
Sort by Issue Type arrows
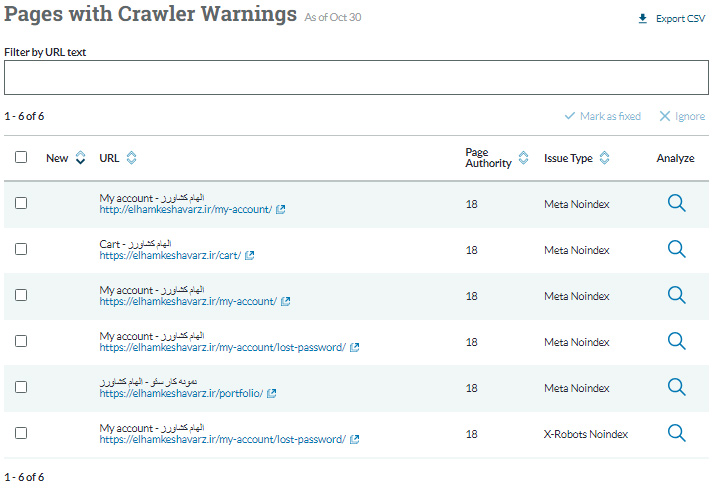coord(604,158)
